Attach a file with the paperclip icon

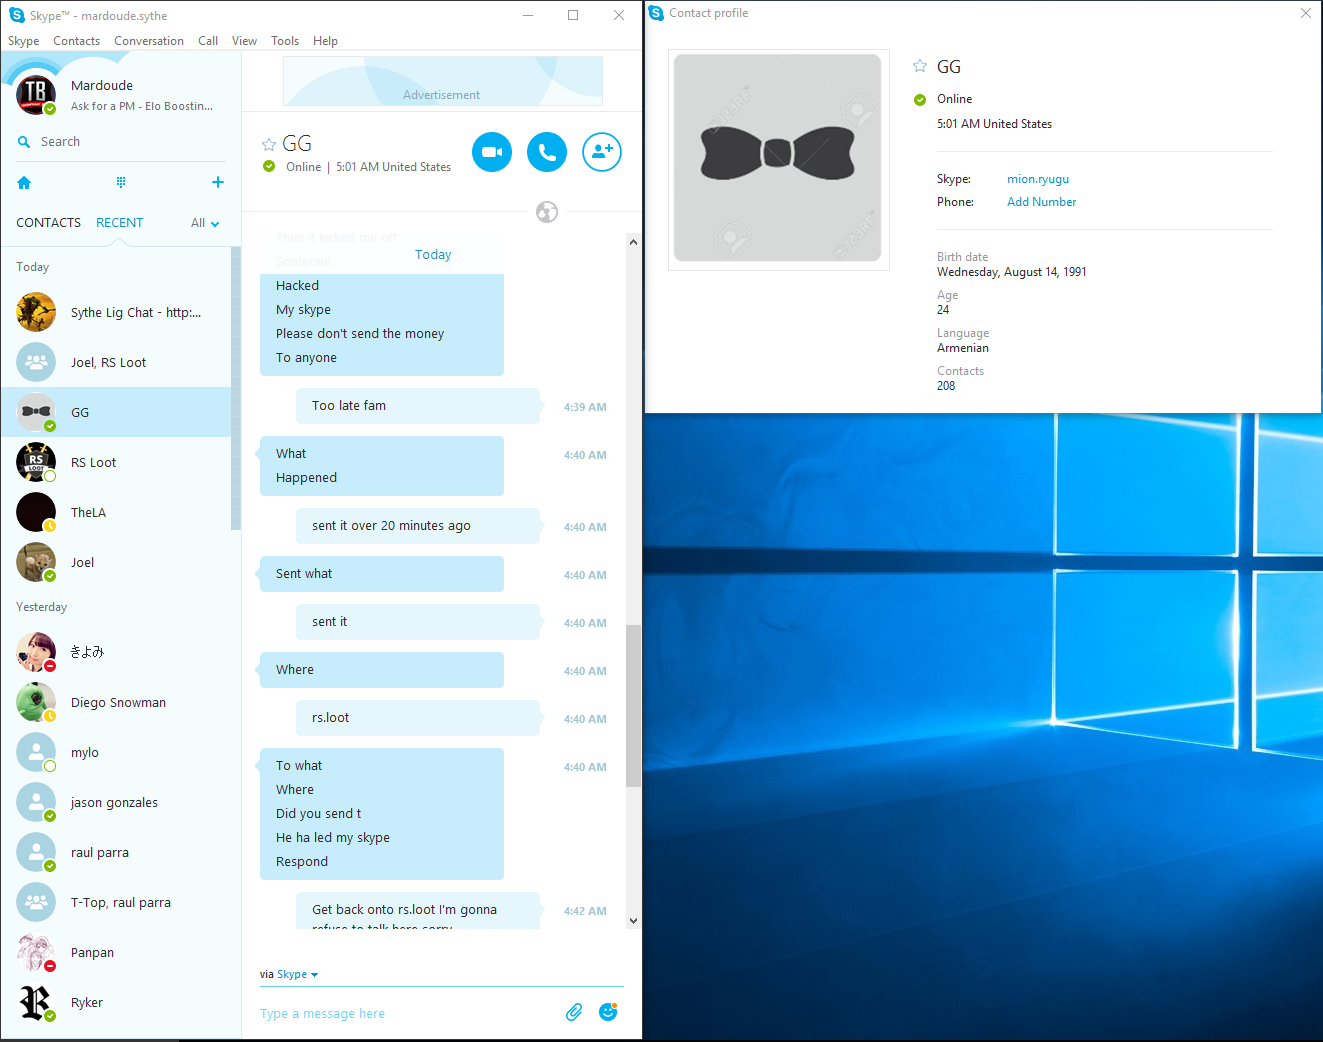574,1012
